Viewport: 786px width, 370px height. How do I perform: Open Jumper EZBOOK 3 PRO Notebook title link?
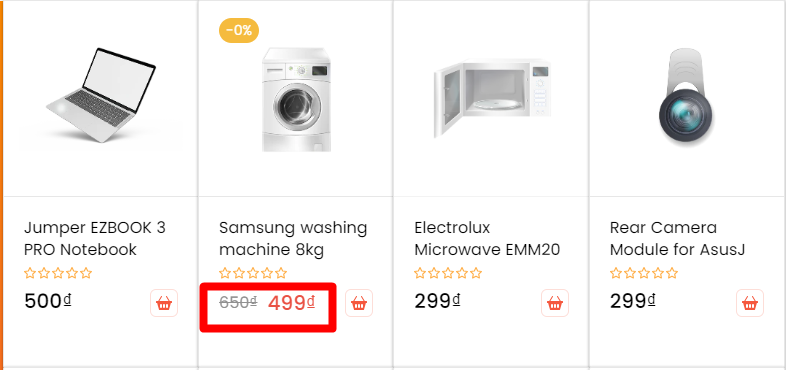95,238
